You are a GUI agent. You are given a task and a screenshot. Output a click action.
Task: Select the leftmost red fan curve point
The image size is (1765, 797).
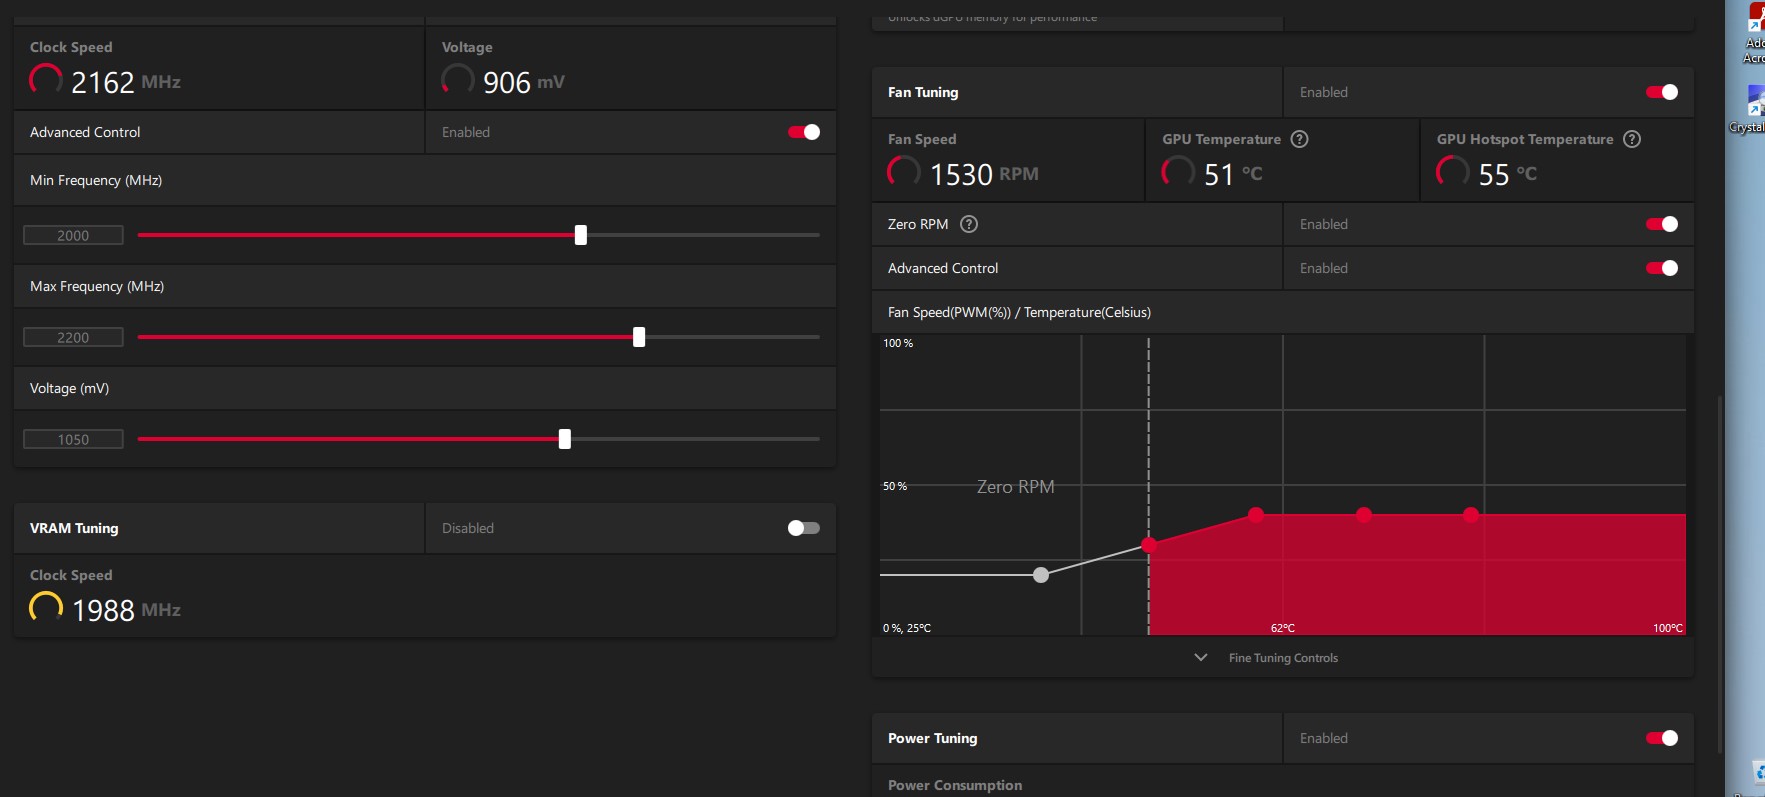(x=1149, y=545)
